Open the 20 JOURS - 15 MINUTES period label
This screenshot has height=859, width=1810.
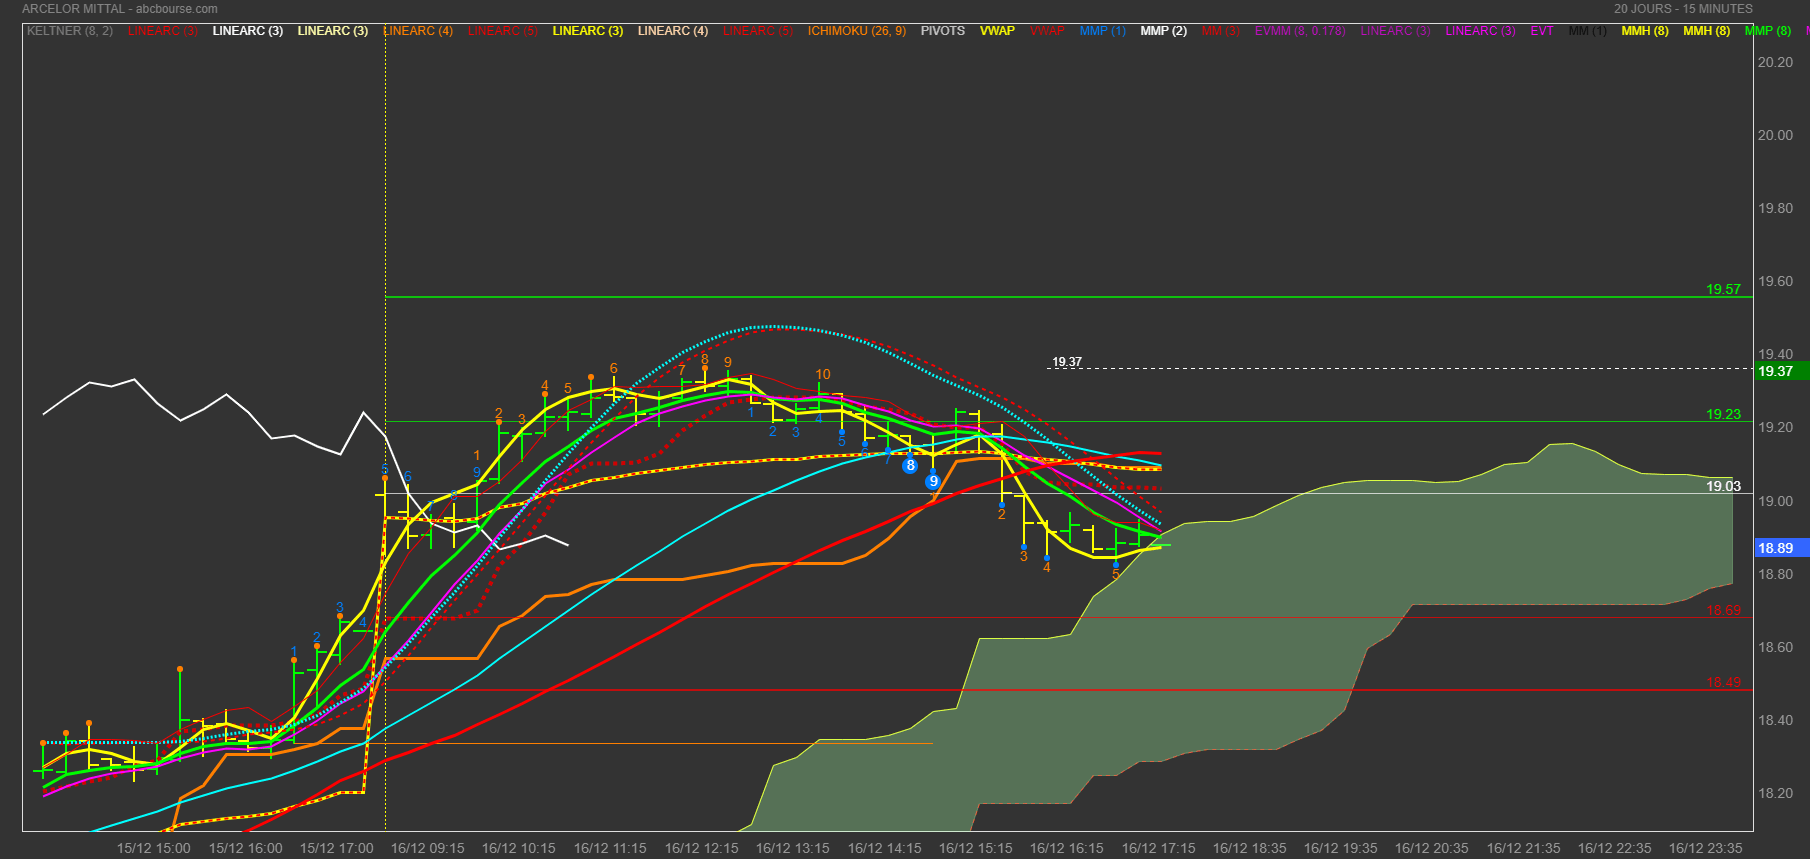(x=1683, y=9)
